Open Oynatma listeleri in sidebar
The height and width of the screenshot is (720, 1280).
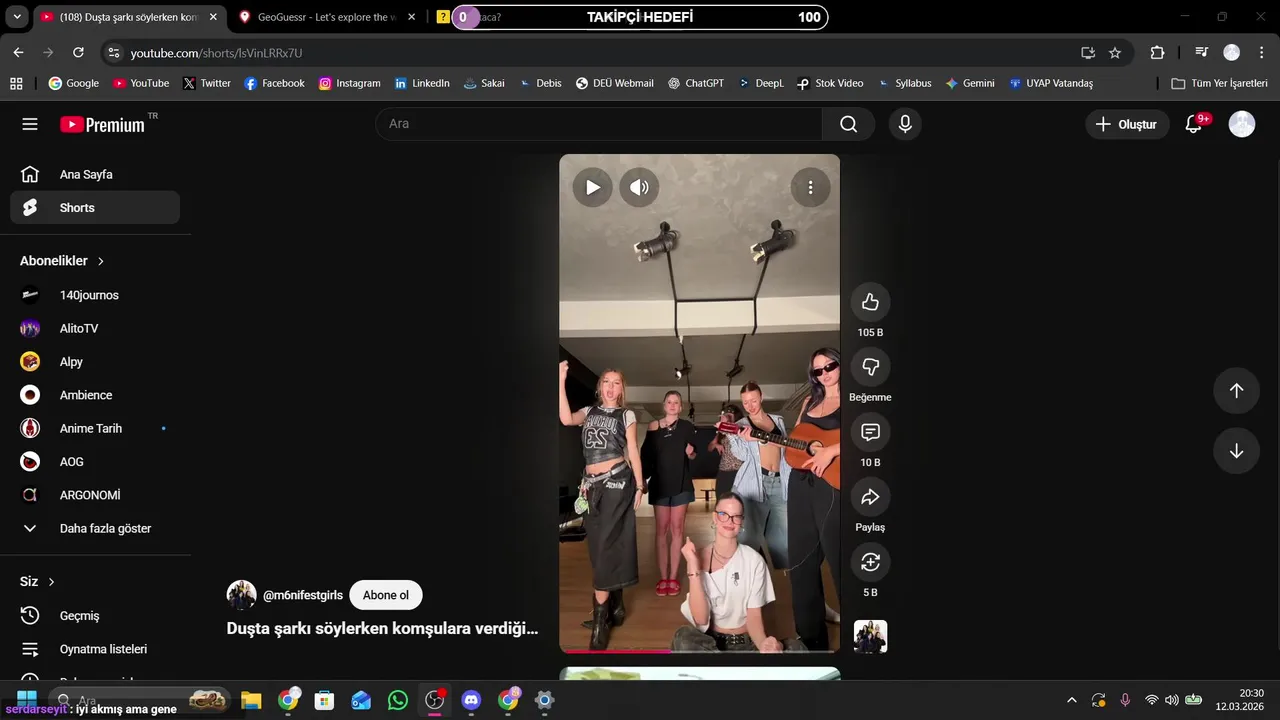tap(95, 649)
